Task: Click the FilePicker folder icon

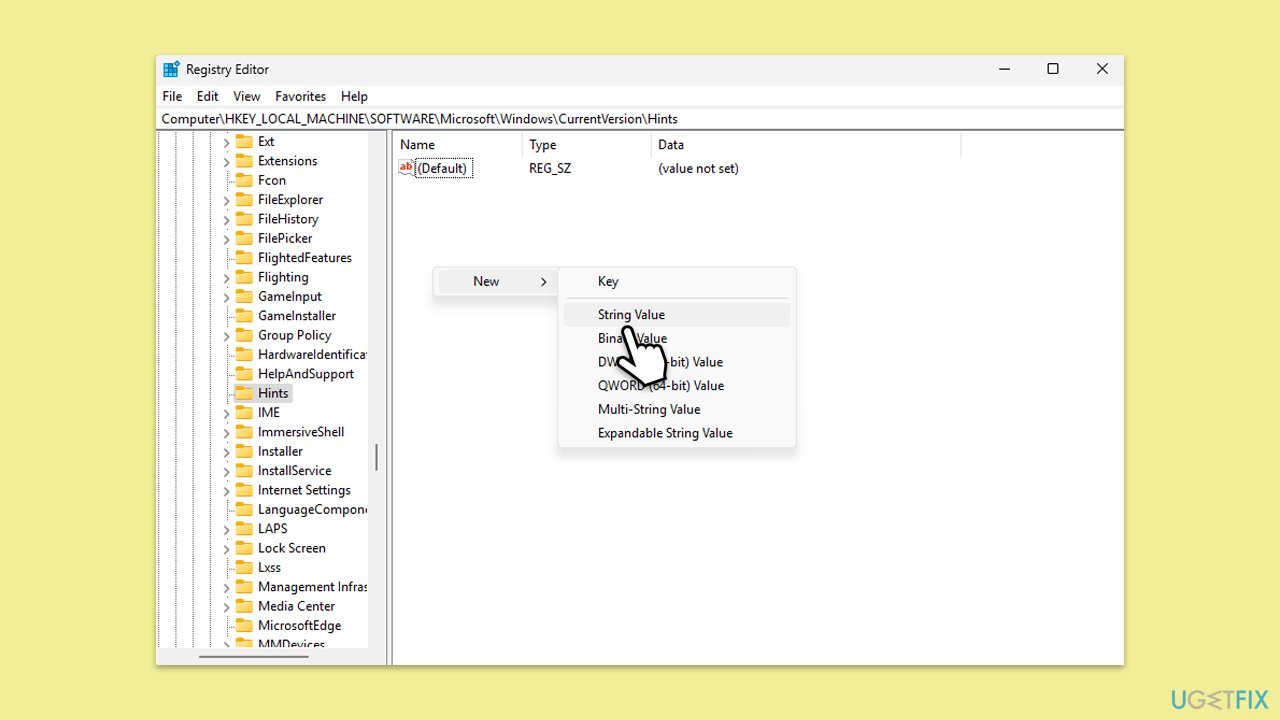Action: (244, 238)
